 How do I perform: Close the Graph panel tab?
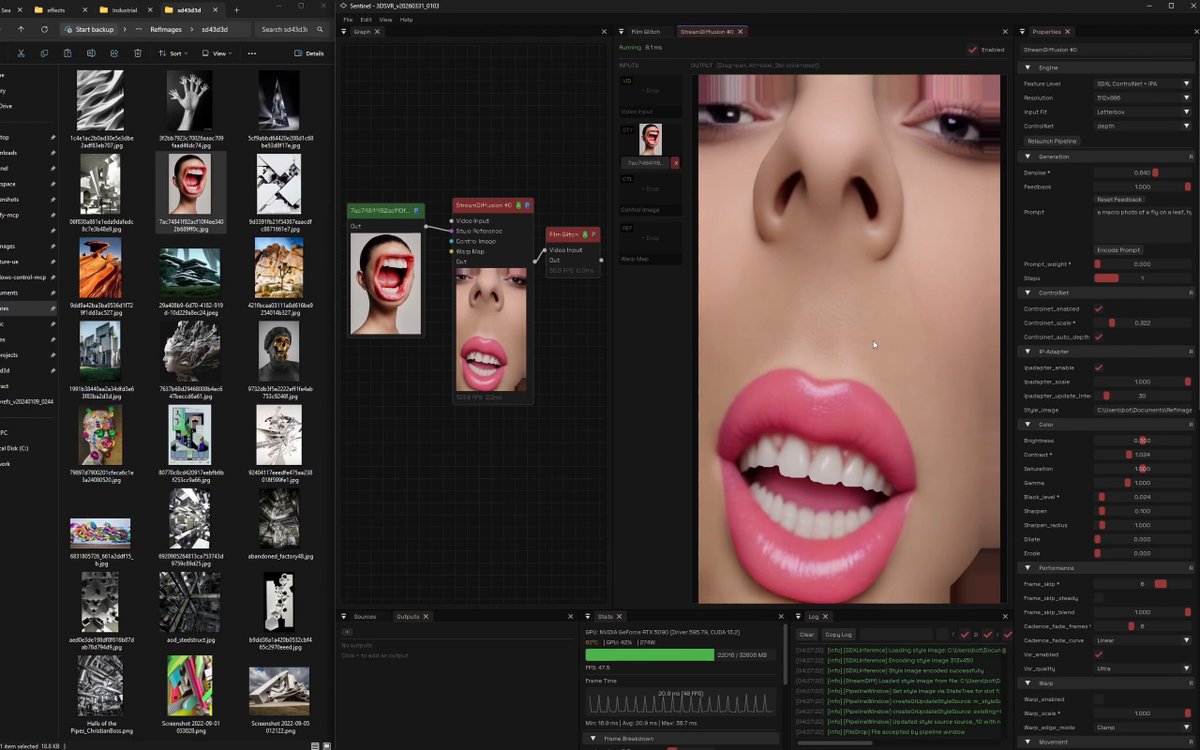pyautogui.click(x=377, y=31)
